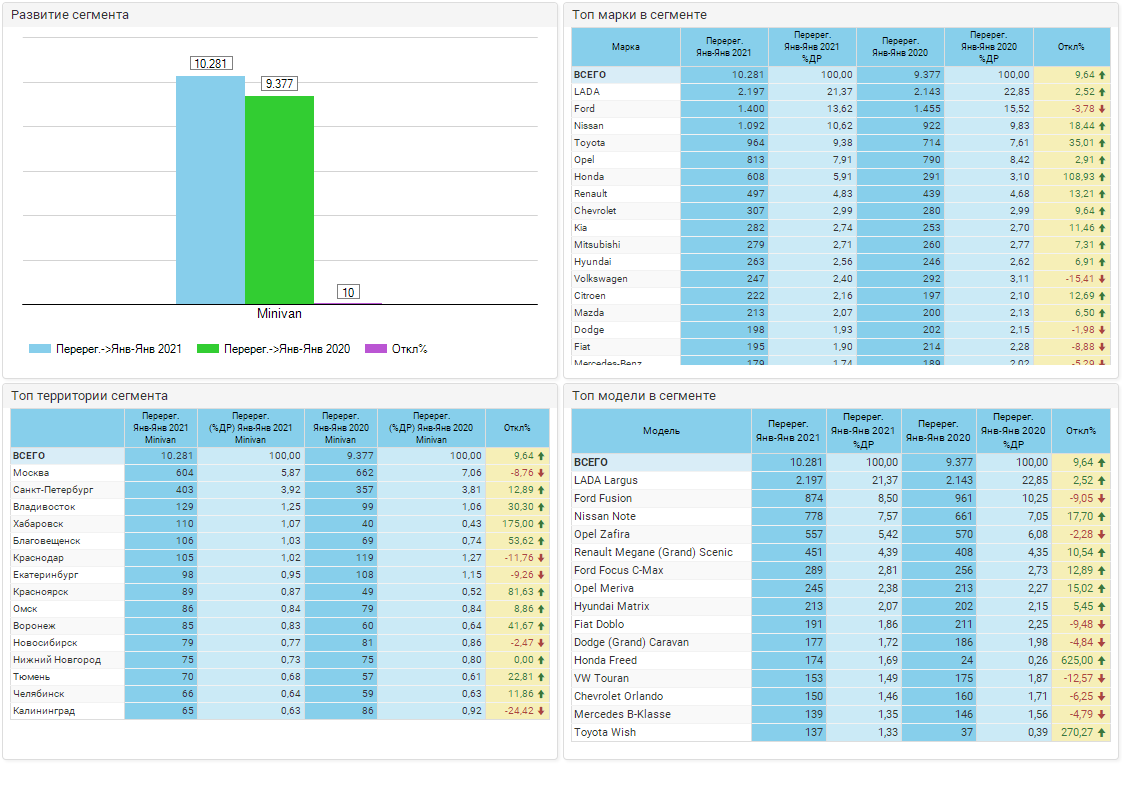Image resolution: width=1122 pixels, height=793 pixels.
Task: Click the Топ марки в сегменте panel title
Action: coord(640,15)
